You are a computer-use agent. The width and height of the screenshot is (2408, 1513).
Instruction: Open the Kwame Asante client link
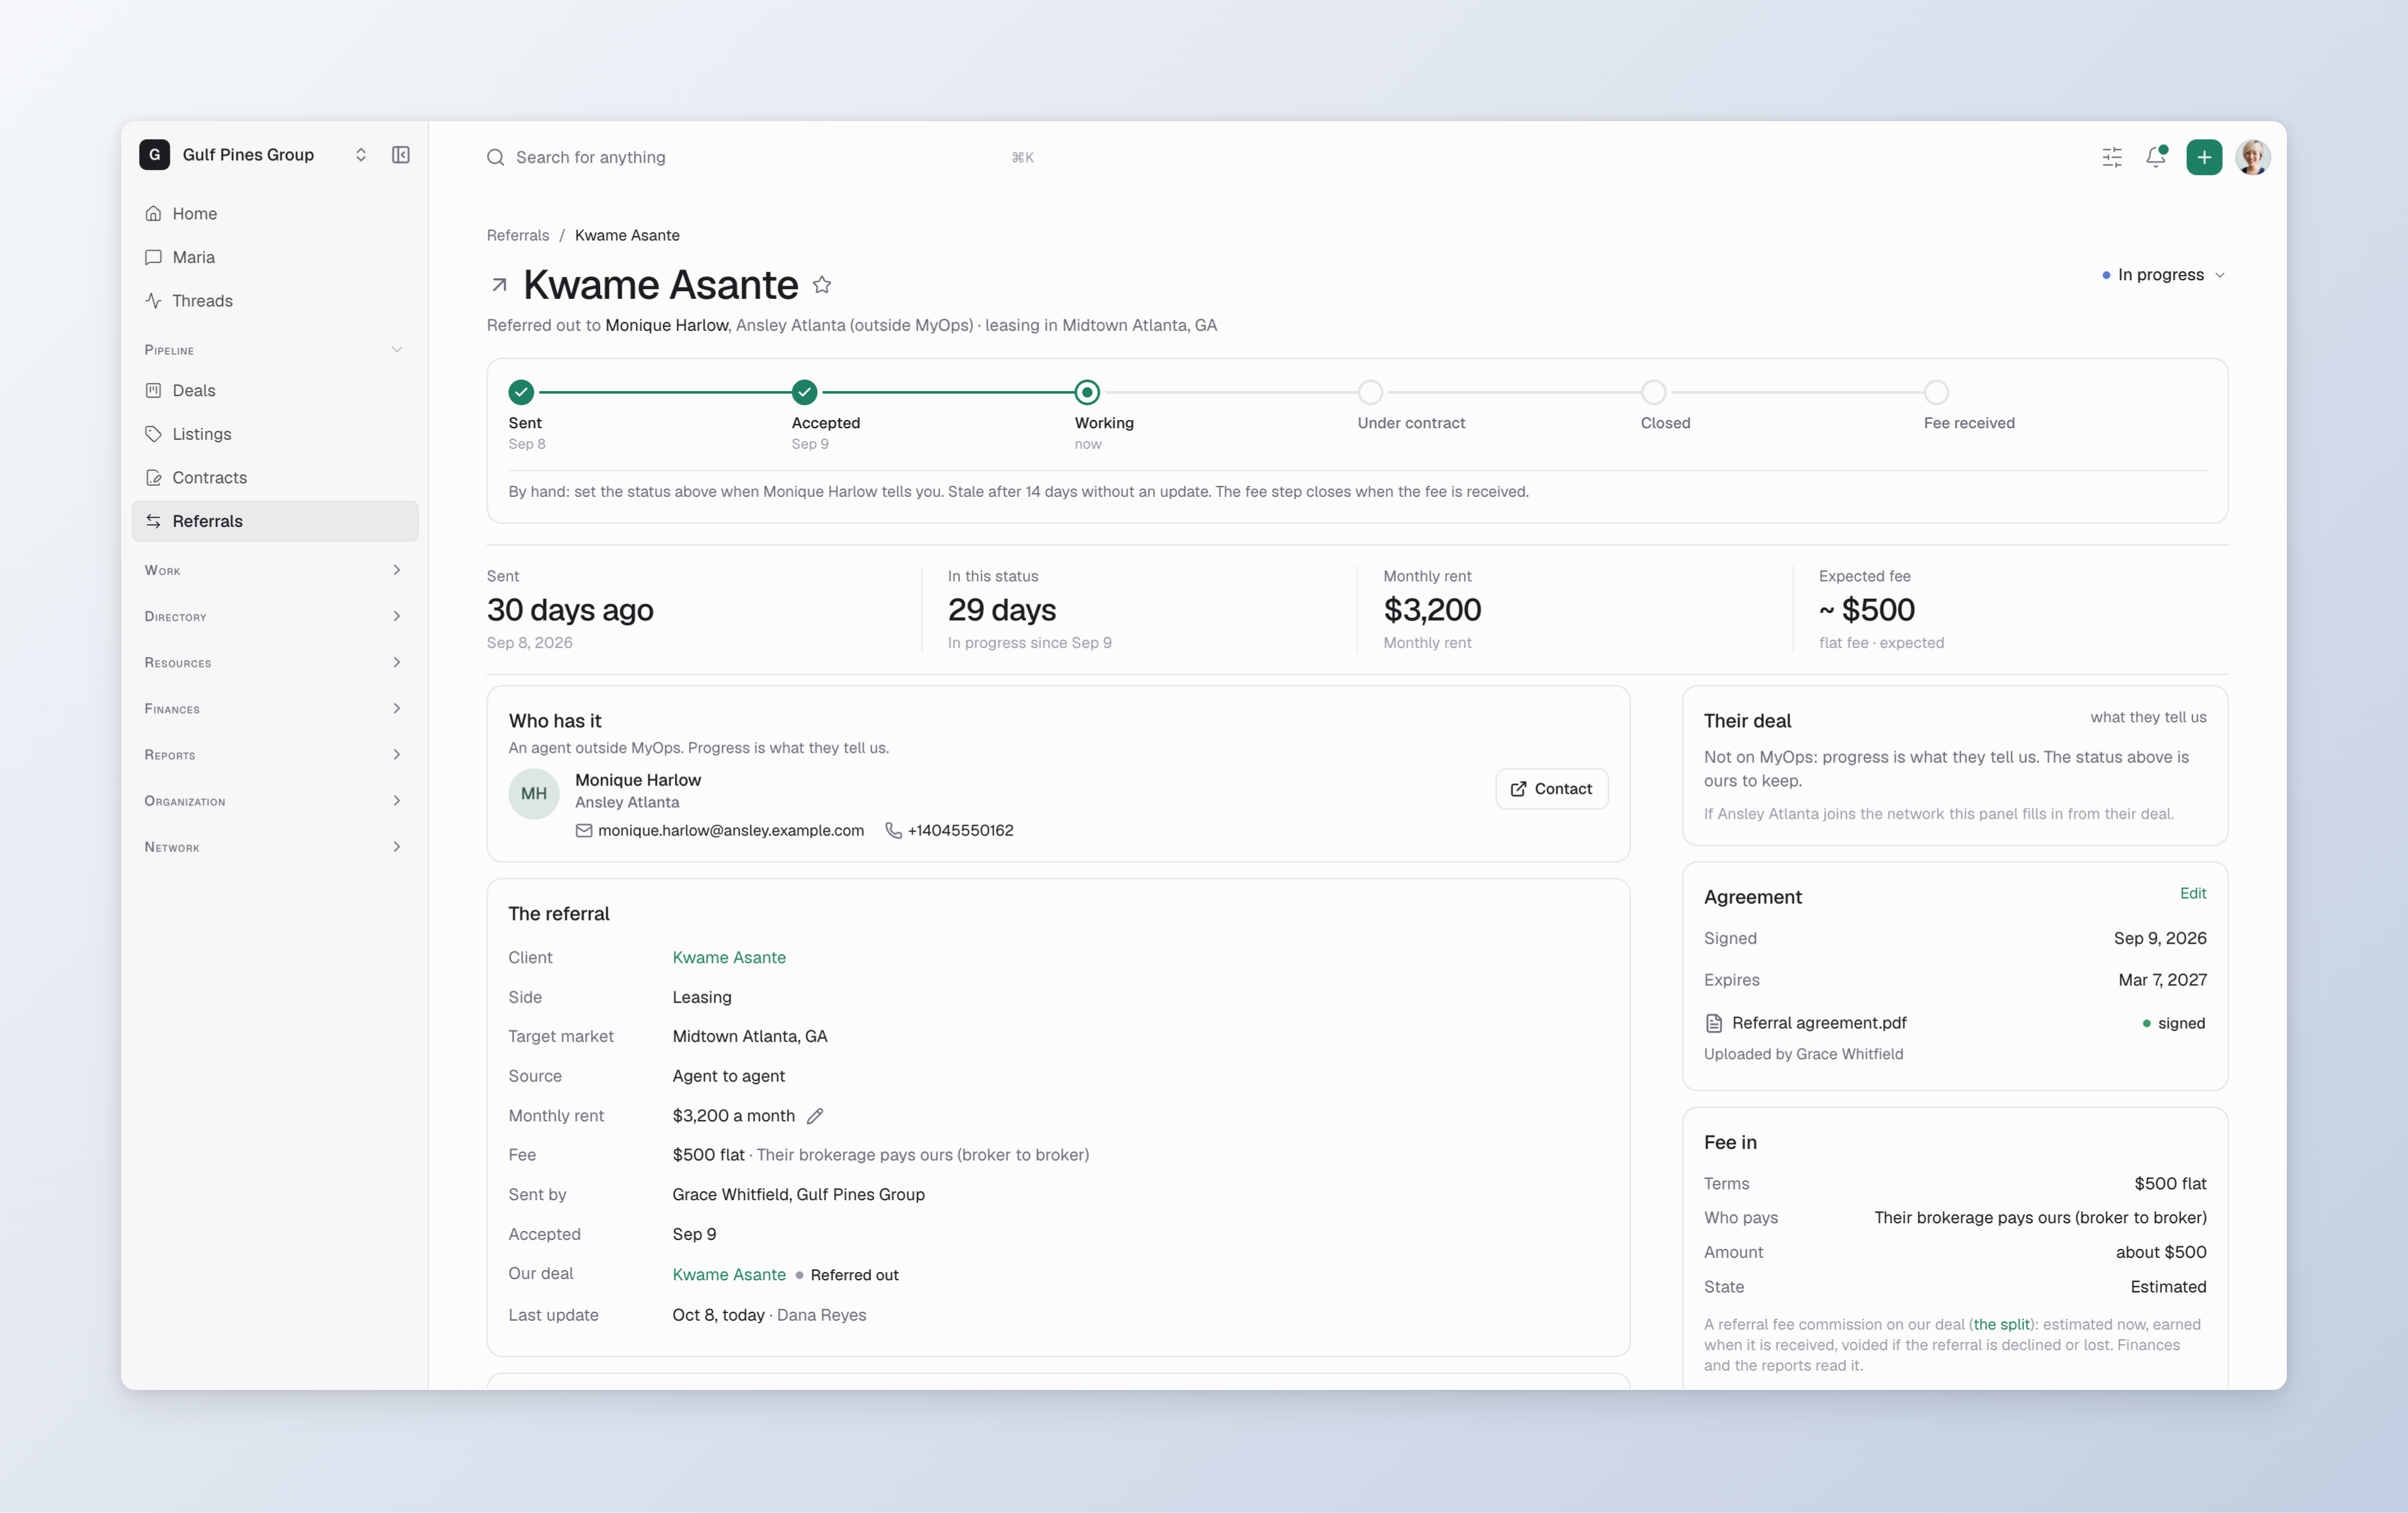point(729,958)
